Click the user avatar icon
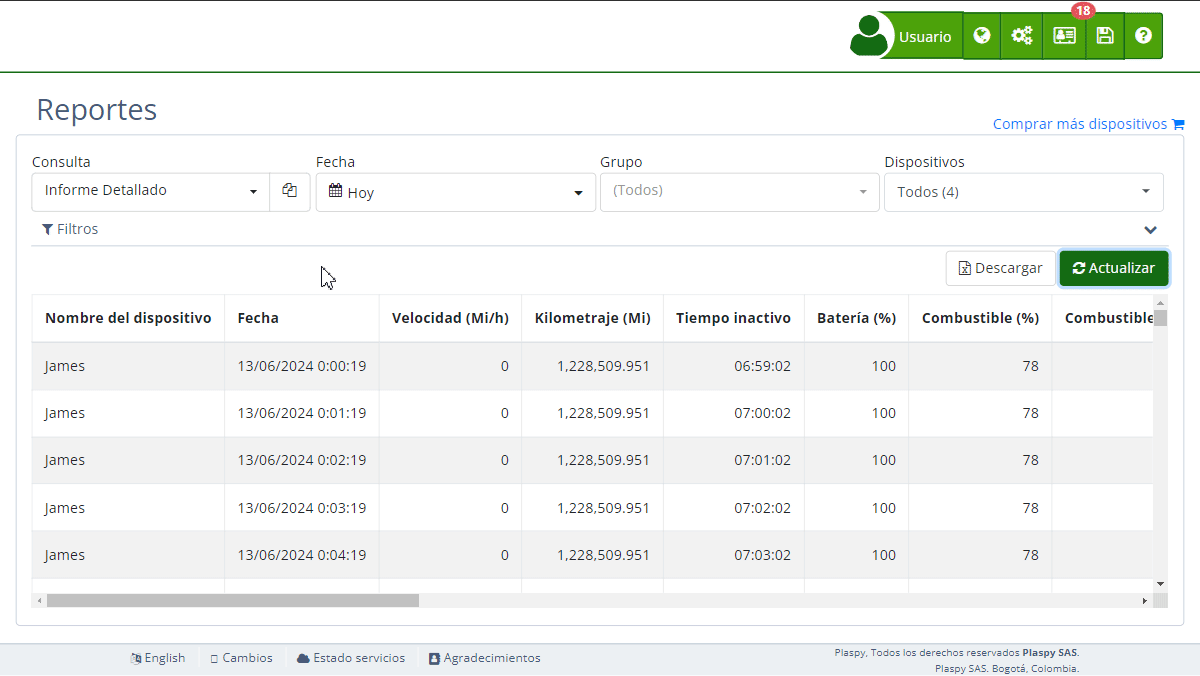 (869, 36)
